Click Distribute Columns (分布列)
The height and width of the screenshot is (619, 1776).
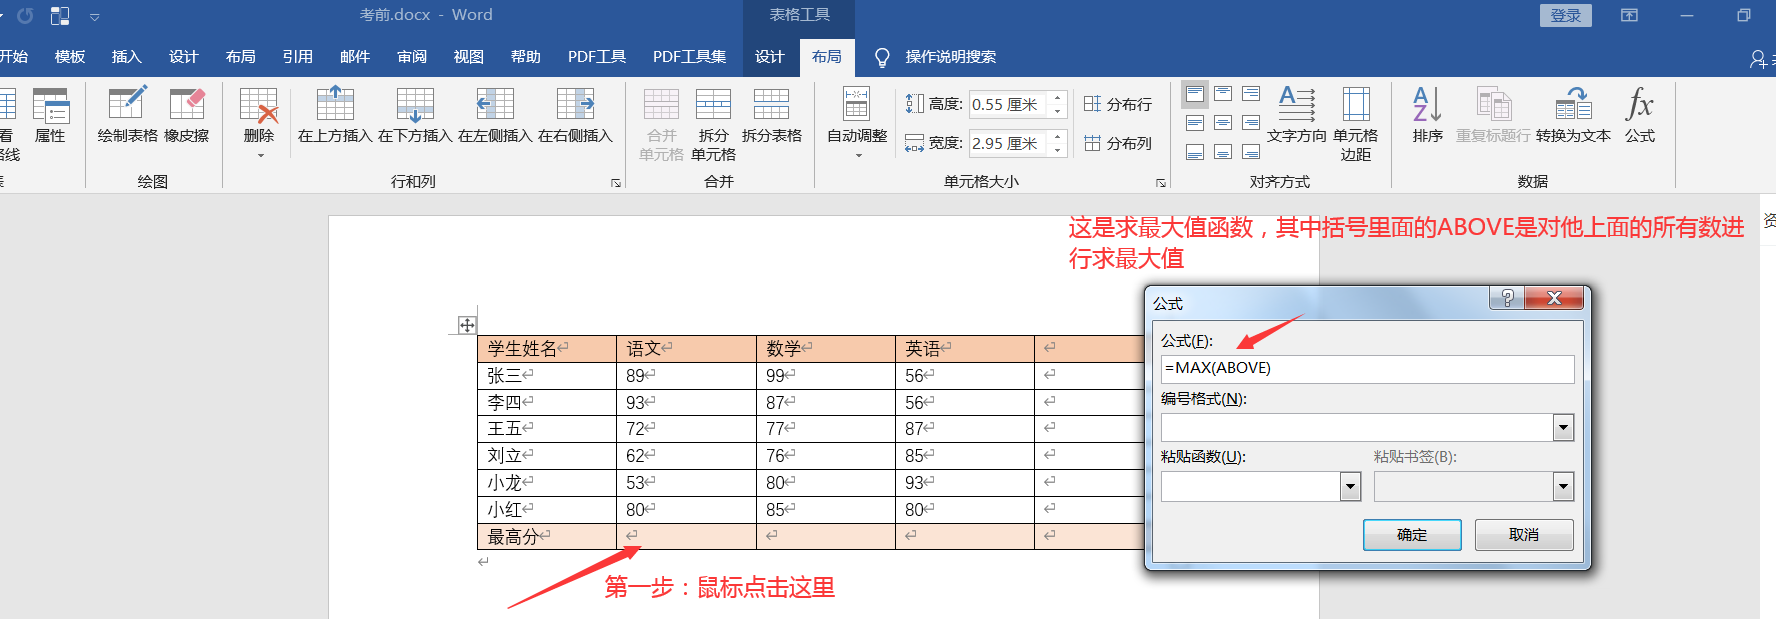point(1118,143)
